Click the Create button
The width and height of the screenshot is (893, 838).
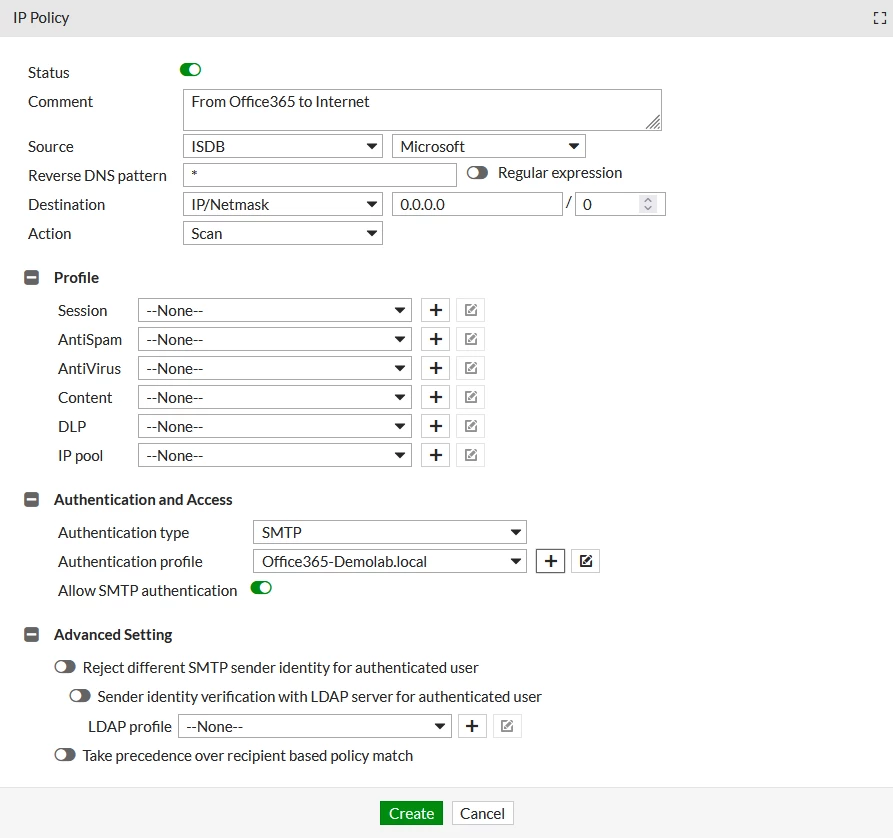tap(411, 814)
